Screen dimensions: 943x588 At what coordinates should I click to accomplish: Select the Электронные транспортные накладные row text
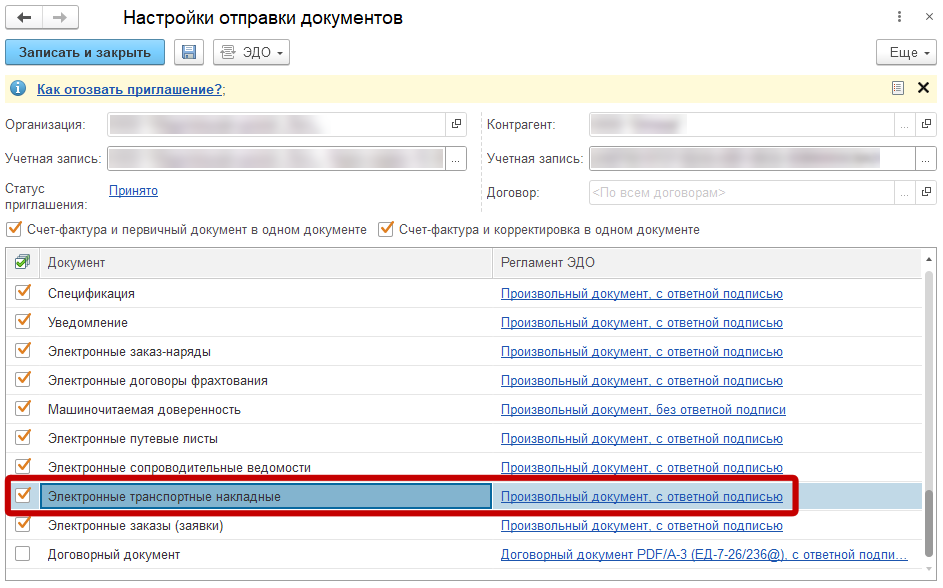point(164,497)
